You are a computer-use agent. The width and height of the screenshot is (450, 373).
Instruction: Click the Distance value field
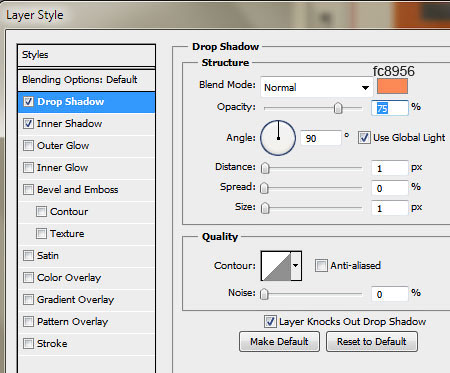pyautogui.click(x=390, y=168)
